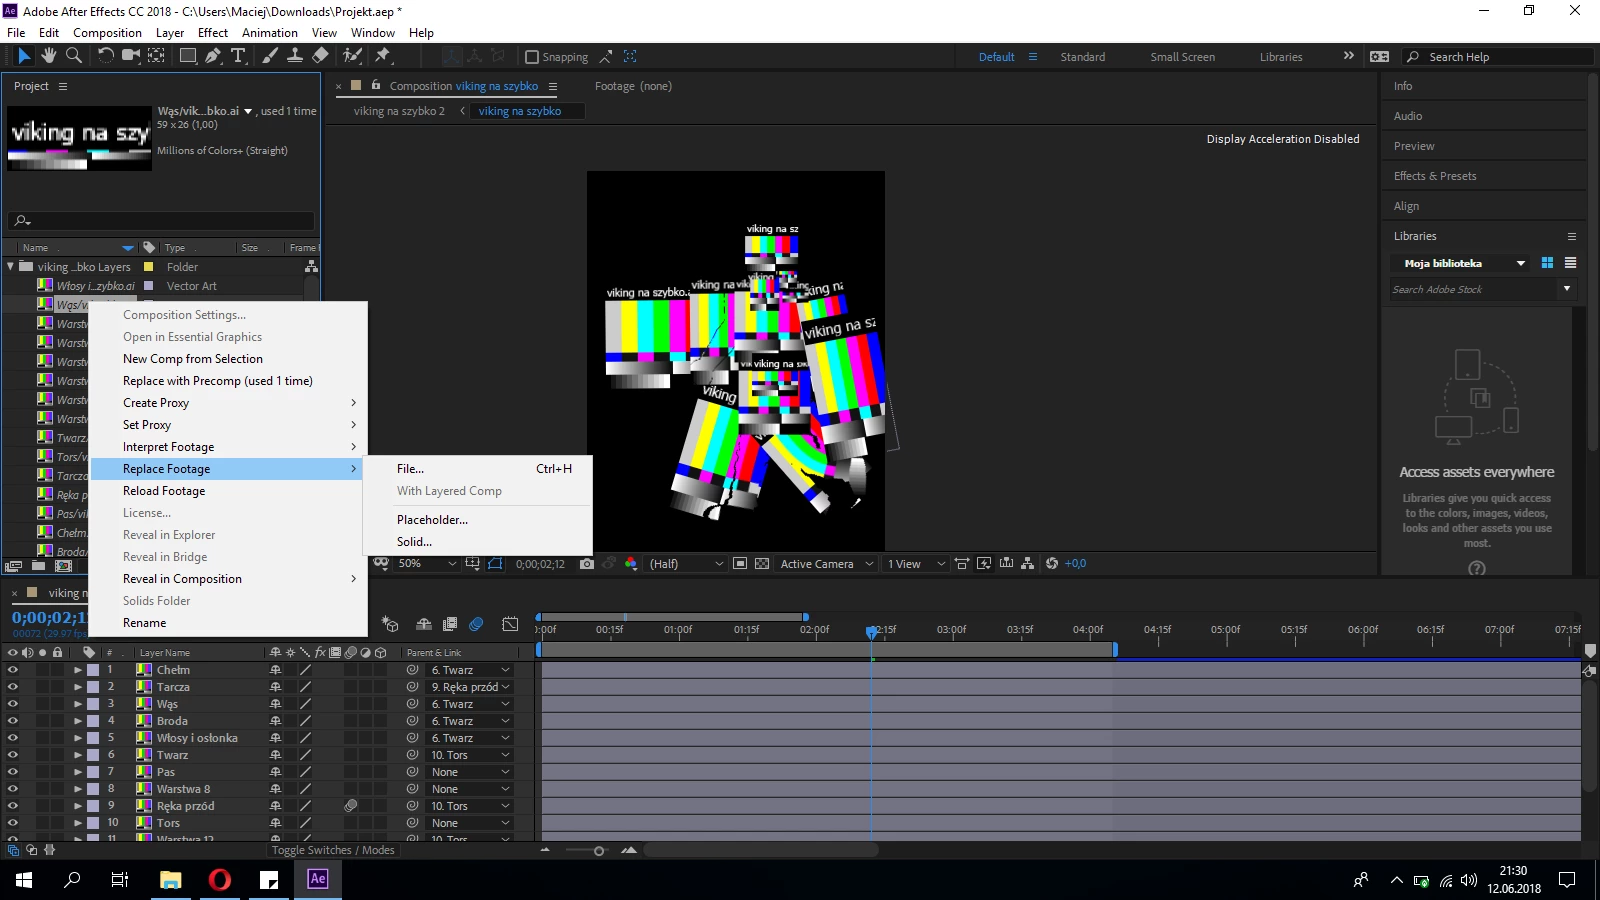Viewport: 1600px width, 900px height.
Task: Open the (Half) resolution dropdown
Action: click(686, 564)
